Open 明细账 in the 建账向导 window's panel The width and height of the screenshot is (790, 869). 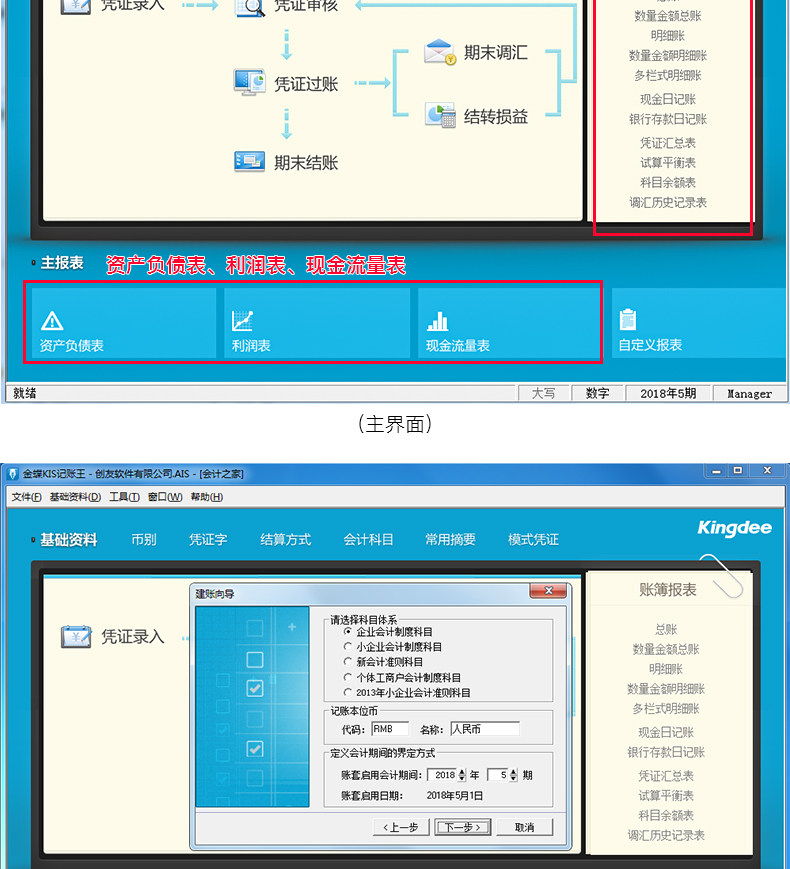pos(666,669)
